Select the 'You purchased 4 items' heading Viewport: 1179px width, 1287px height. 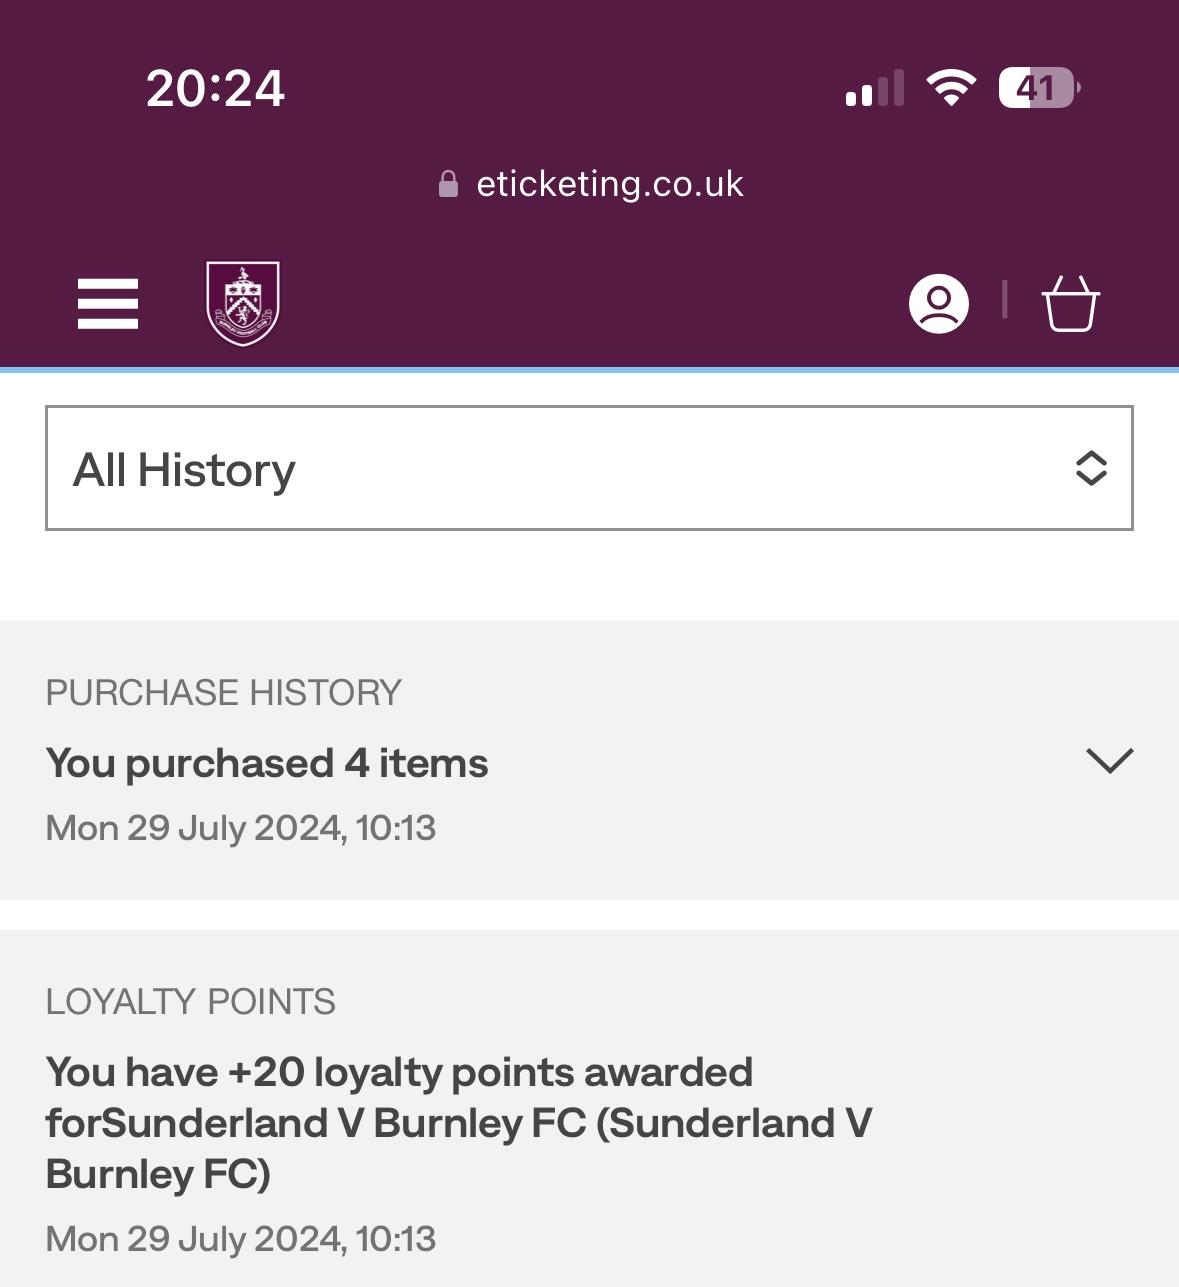pyautogui.click(x=267, y=764)
